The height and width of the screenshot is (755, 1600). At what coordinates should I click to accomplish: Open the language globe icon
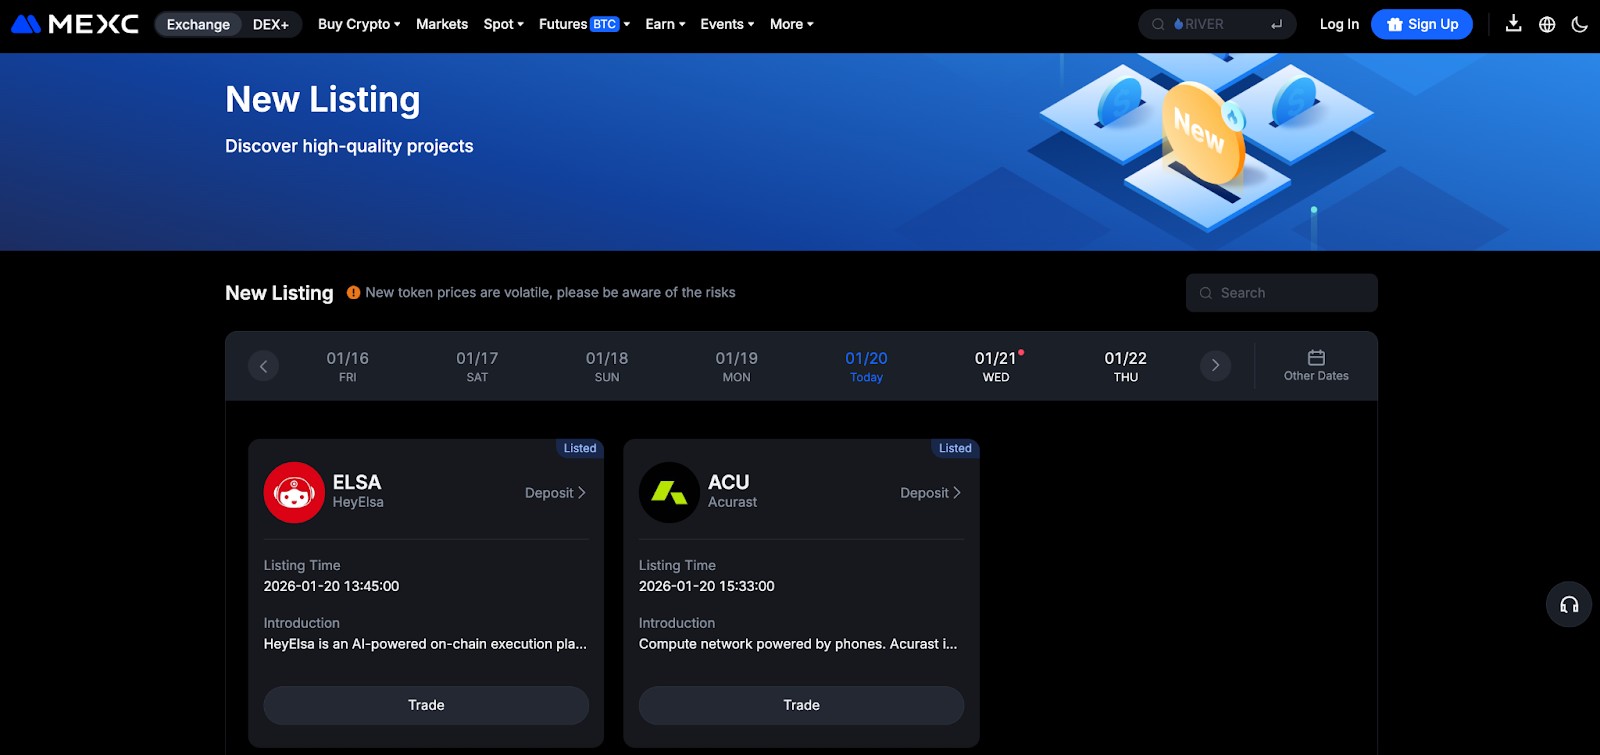point(1547,24)
